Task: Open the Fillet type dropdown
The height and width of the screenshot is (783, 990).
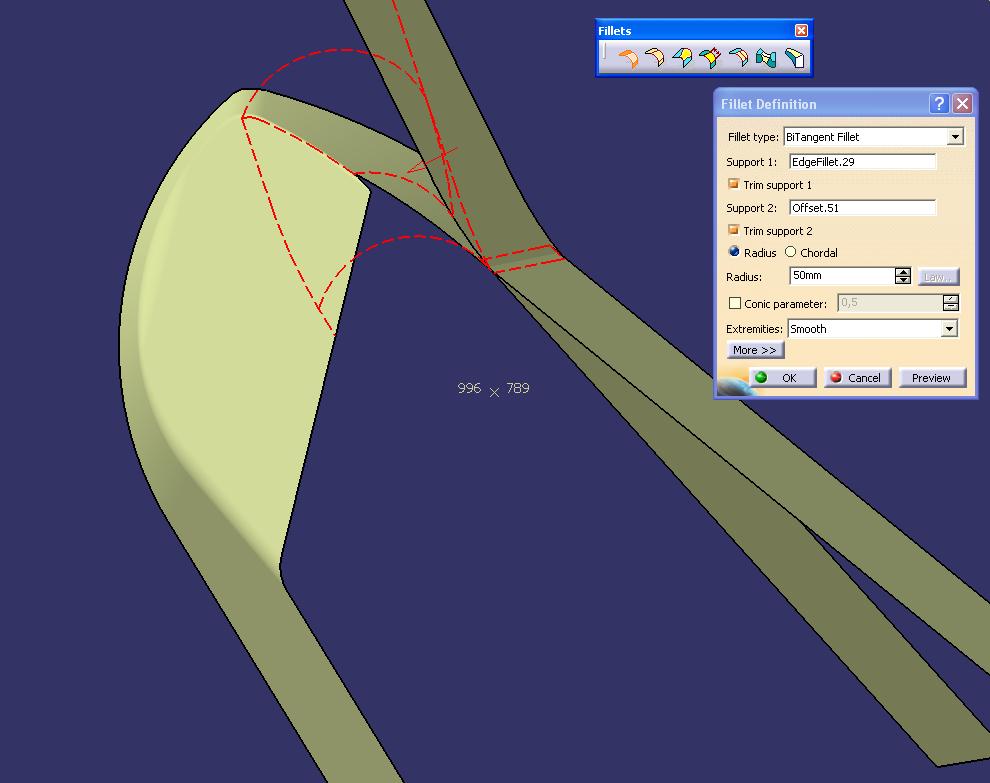Action: pyautogui.click(x=955, y=137)
